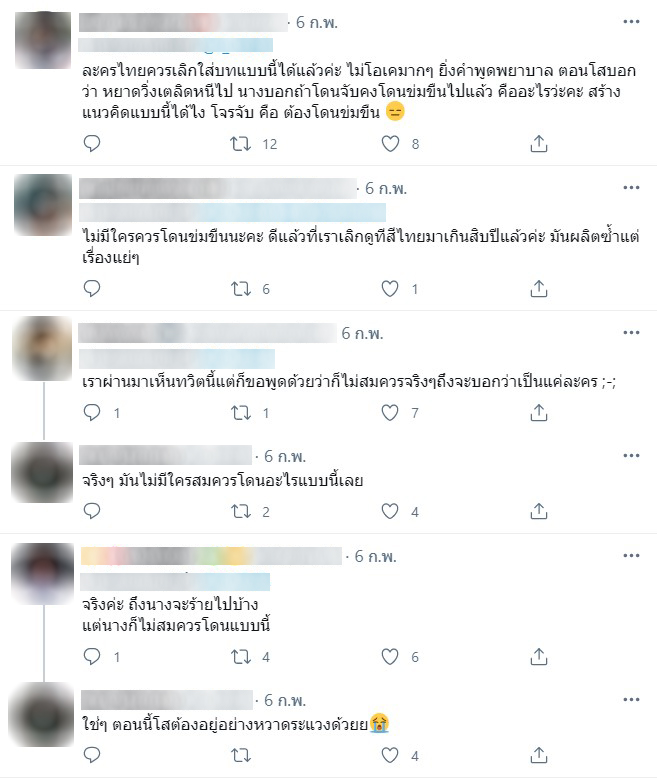
Task: Open more options on the first tweet
Action: click(631, 21)
